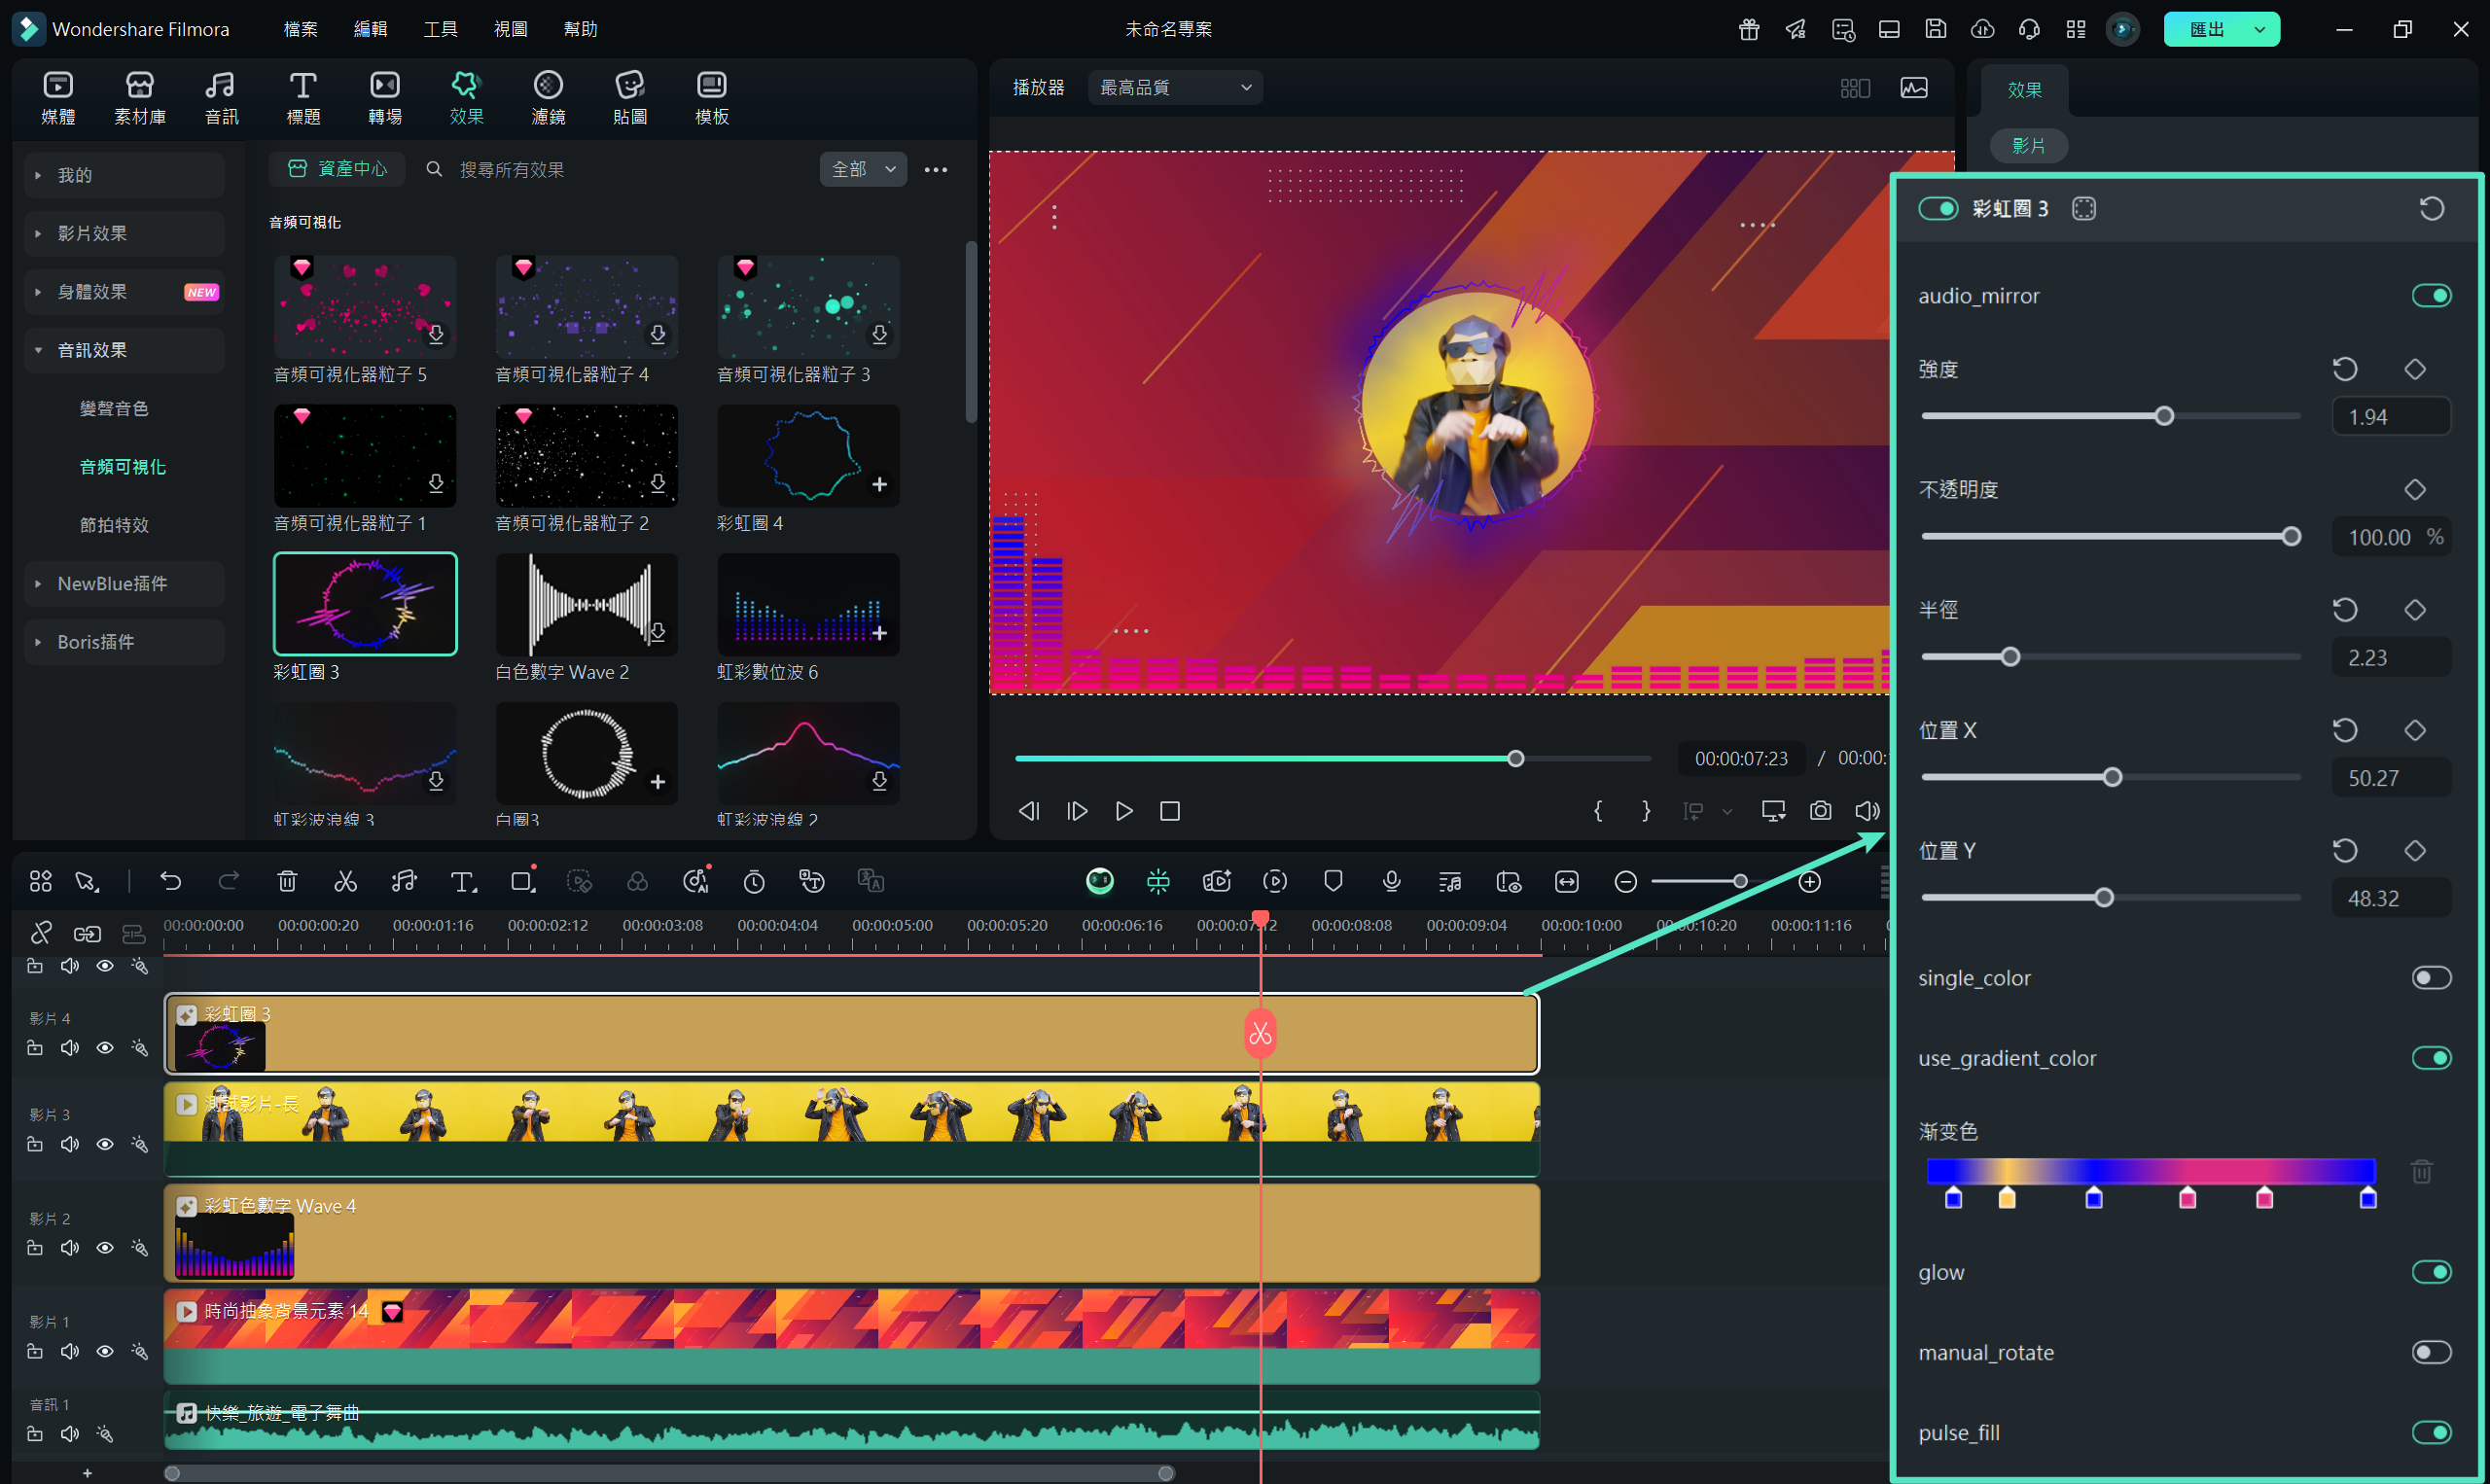This screenshot has height=1484, width=2490.
Task: Open the 模板 templates panel
Action: (x=712, y=98)
